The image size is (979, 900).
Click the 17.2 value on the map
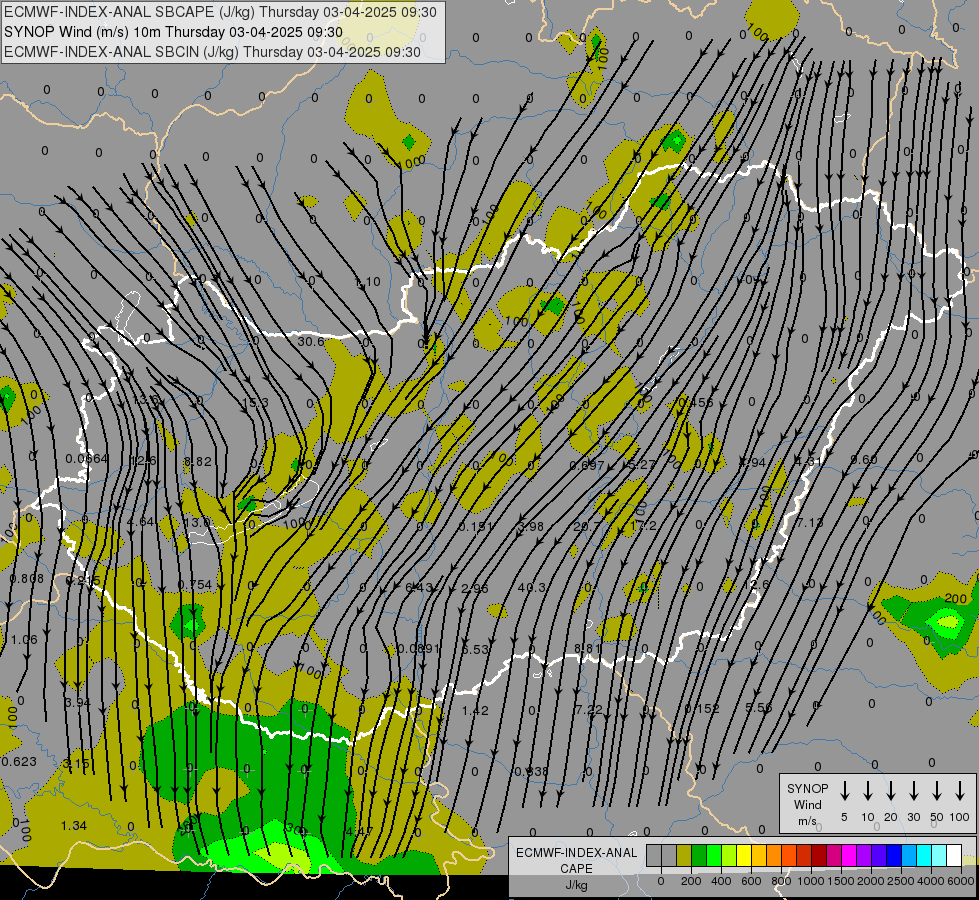tap(643, 525)
